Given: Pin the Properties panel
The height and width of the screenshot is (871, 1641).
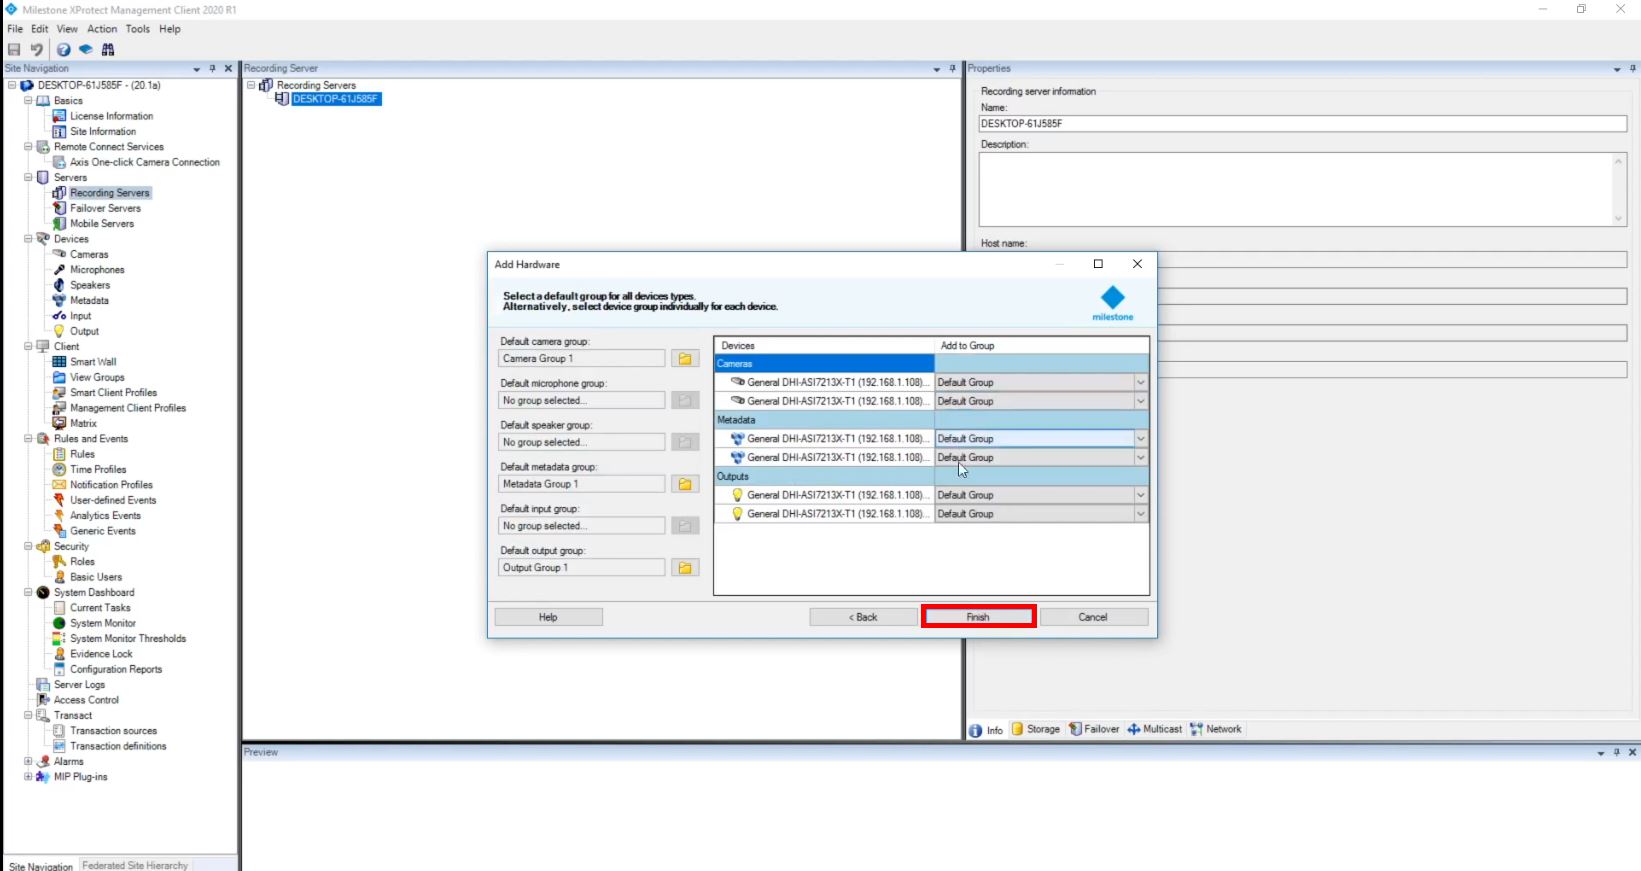Looking at the screenshot, I should [1632, 69].
